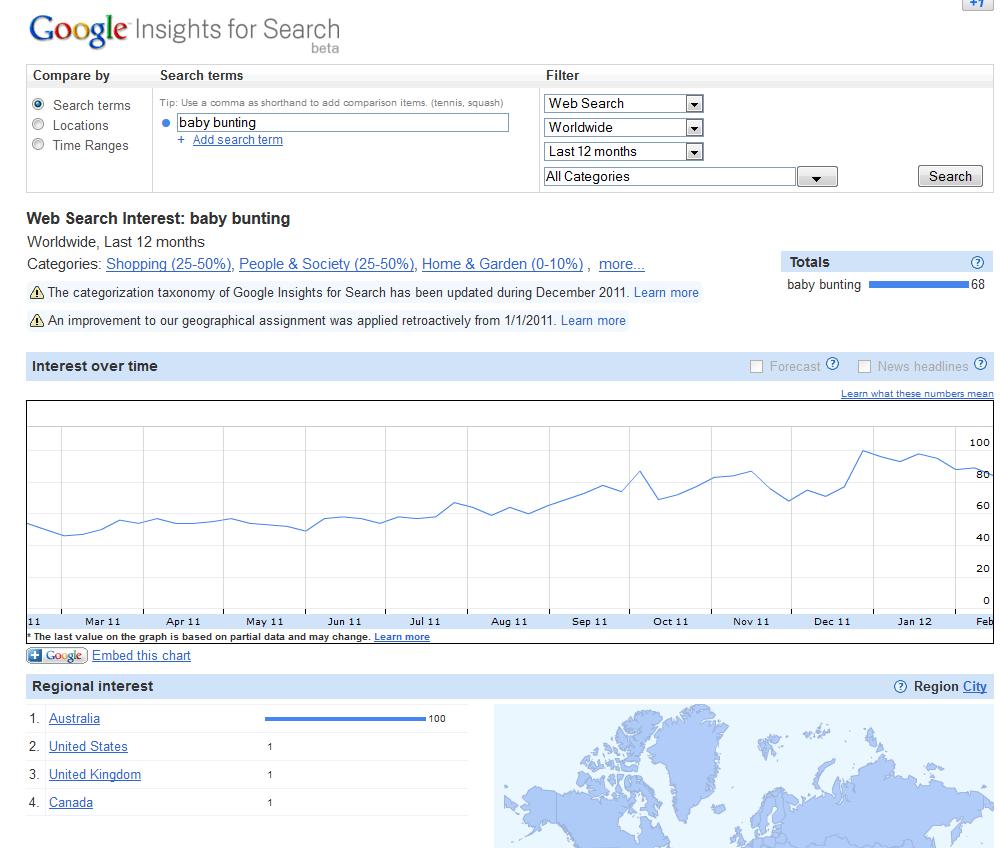The height and width of the screenshot is (848, 1000).
Task: Select the Search terms radio button
Action: tap(38, 104)
